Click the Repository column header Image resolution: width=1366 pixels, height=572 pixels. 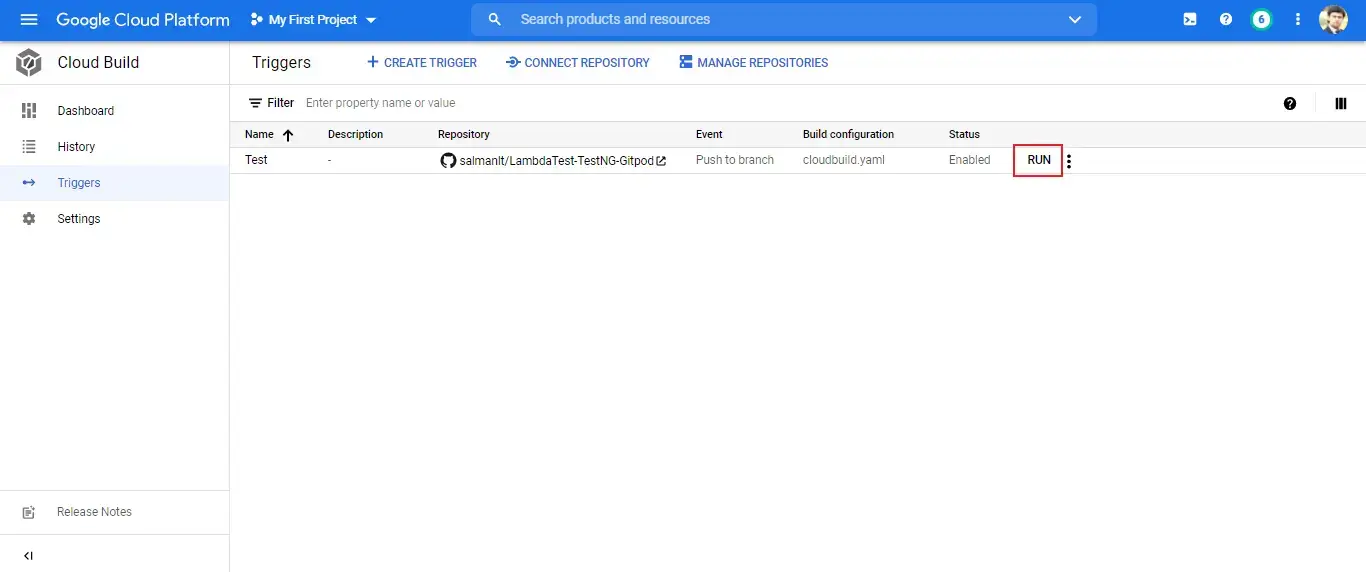pos(464,134)
